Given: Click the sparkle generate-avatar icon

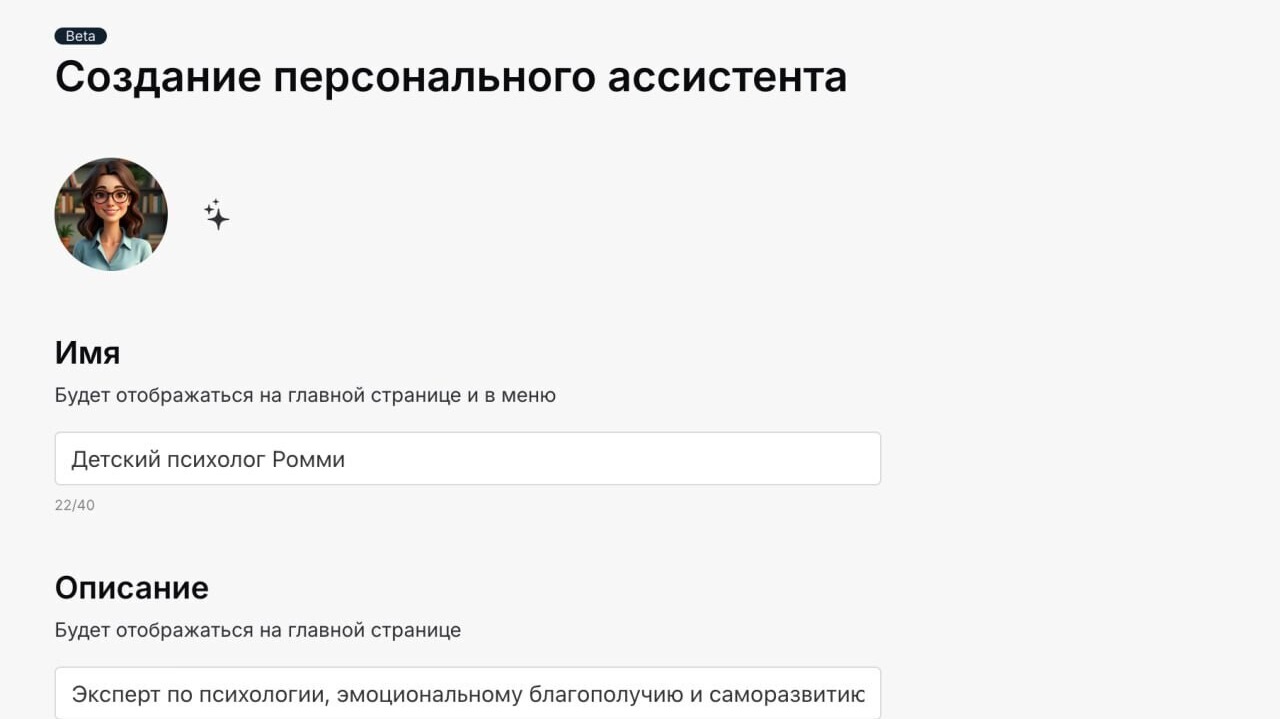Looking at the screenshot, I should [x=217, y=215].
